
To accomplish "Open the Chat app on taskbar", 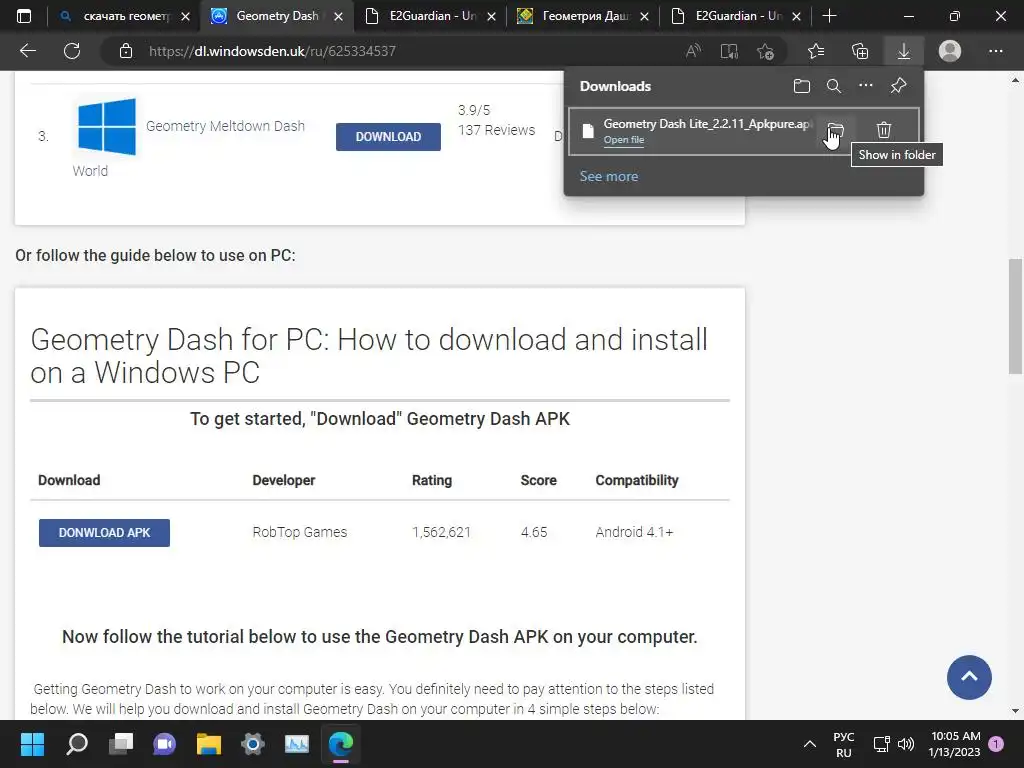I will pos(165,744).
